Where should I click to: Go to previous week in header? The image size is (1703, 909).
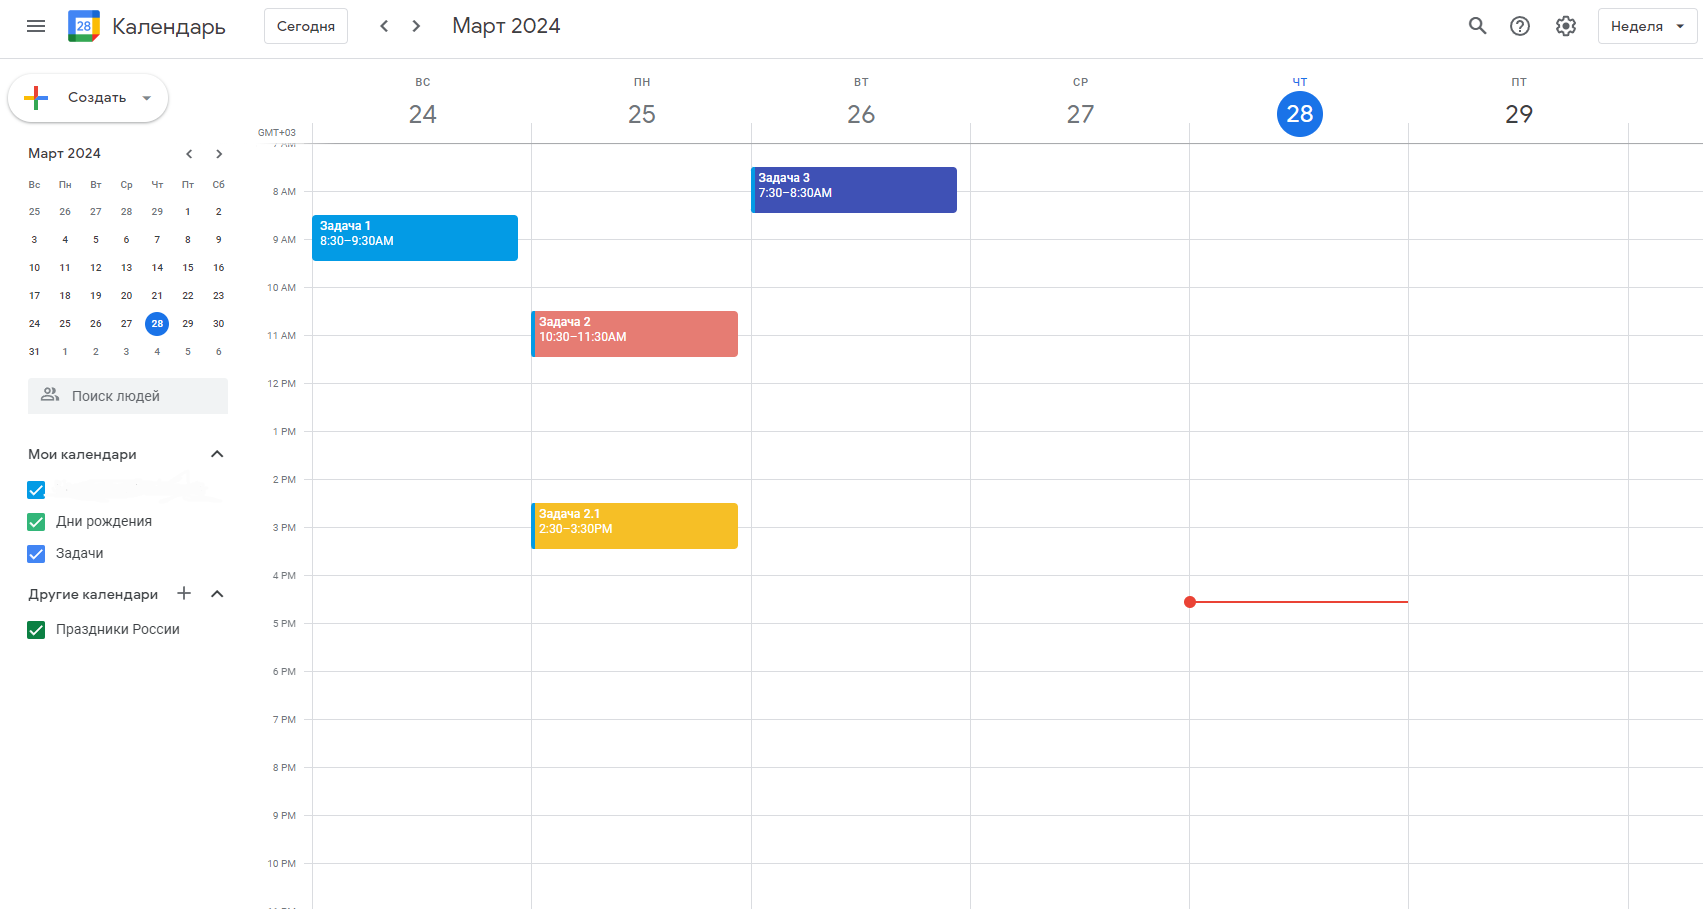pos(384,26)
